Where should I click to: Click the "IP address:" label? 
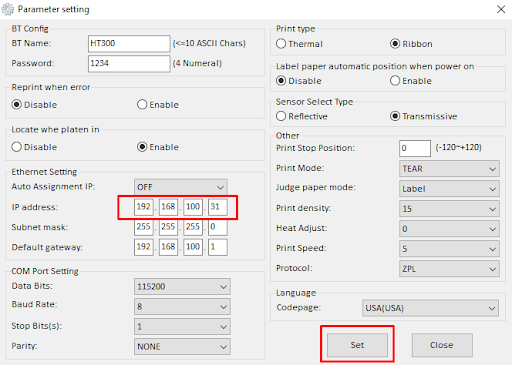(35, 207)
